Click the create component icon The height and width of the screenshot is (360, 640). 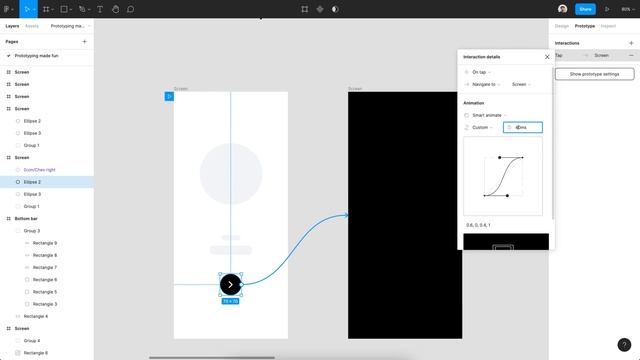click(x=320, y=9)
